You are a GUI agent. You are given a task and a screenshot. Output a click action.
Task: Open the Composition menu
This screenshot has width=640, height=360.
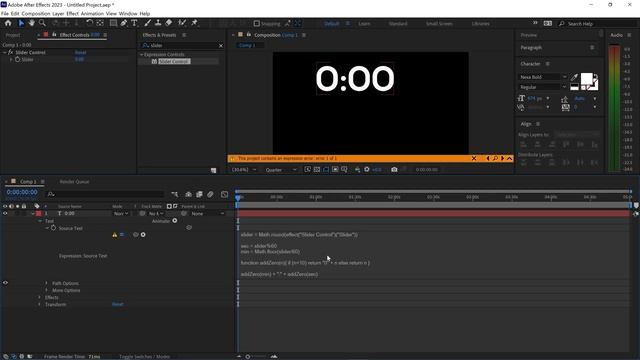36,13
